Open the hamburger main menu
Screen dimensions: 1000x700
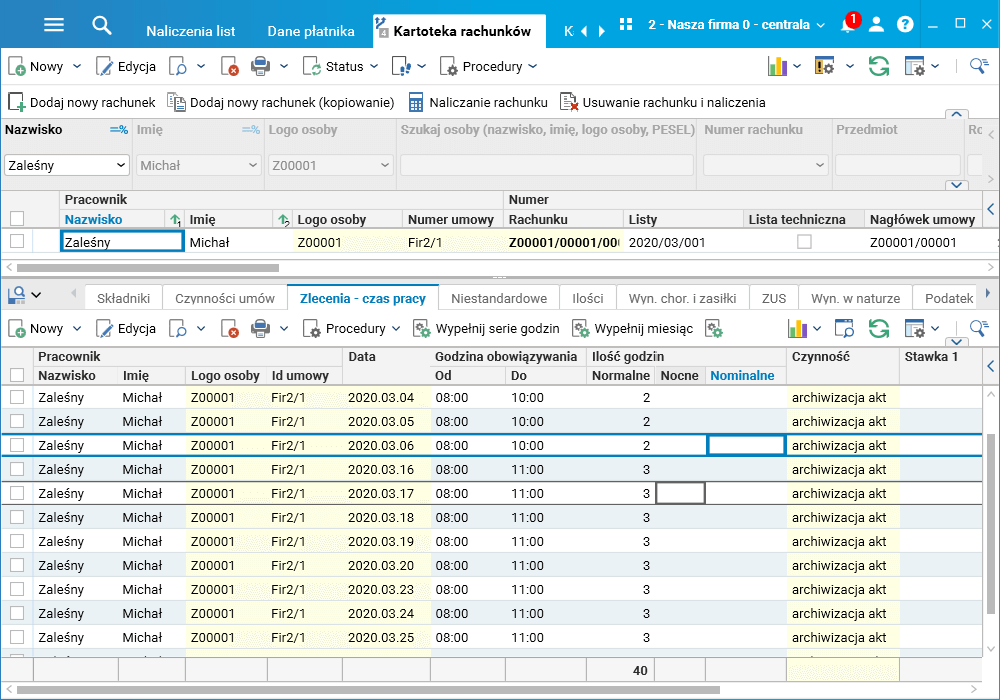[x=54, y=26]
